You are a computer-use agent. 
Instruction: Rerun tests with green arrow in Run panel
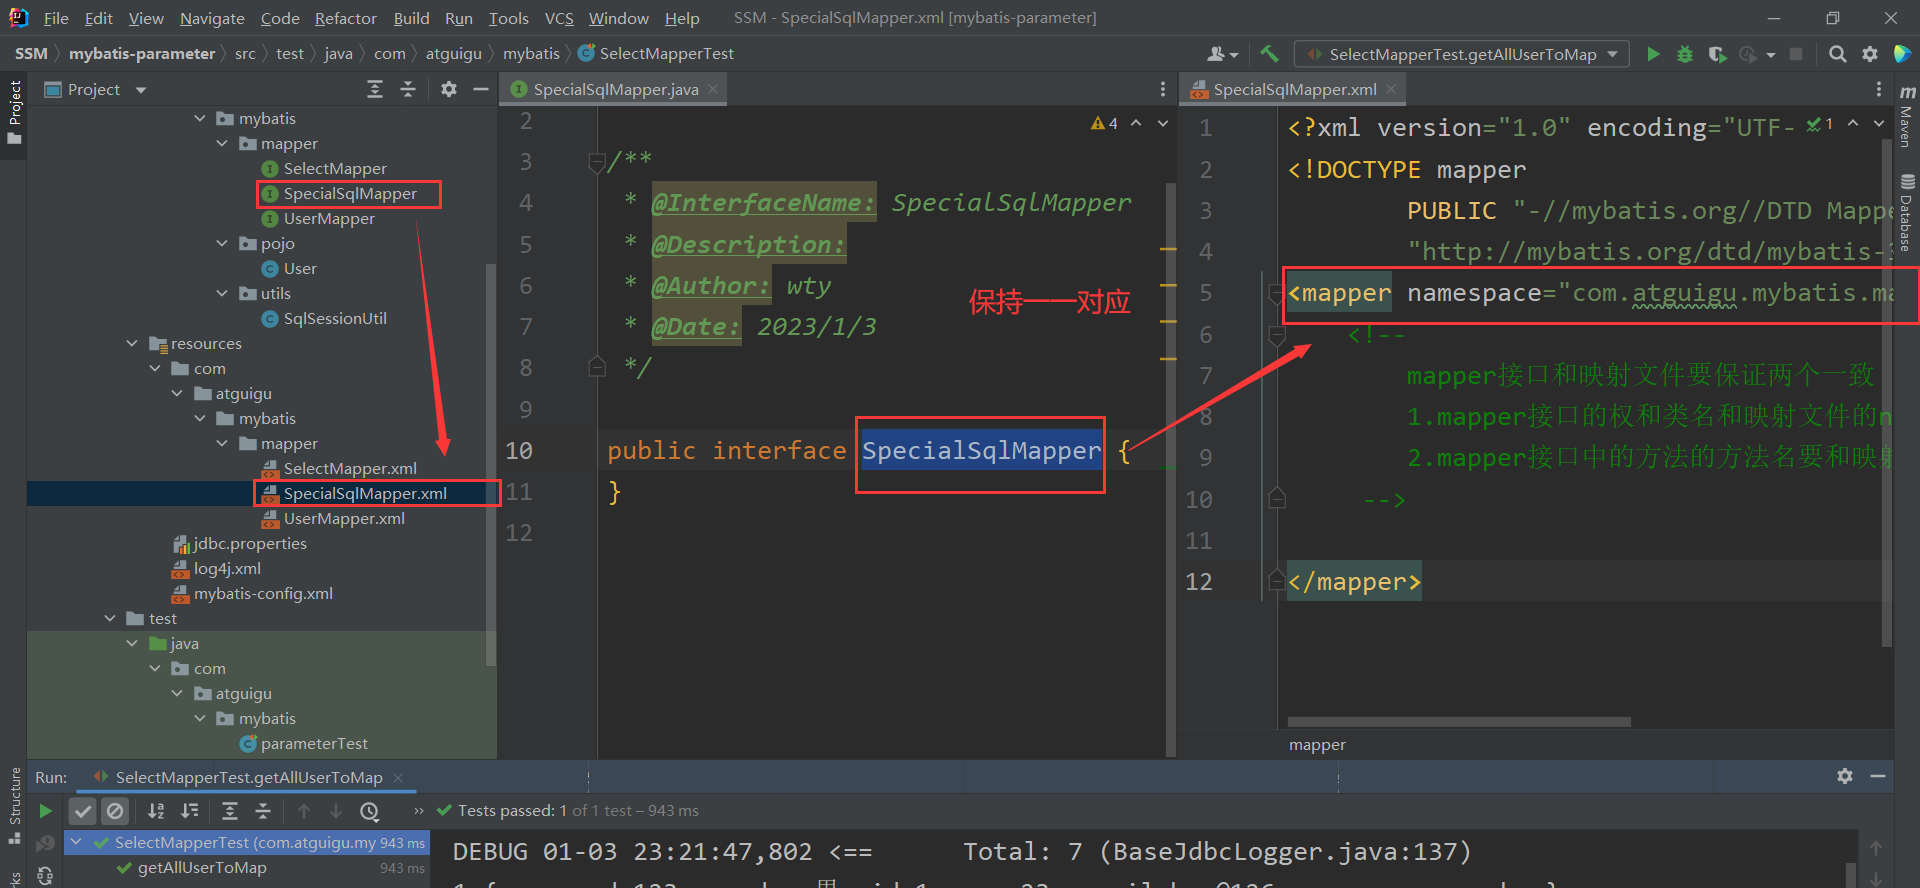[x=45, y=811]
